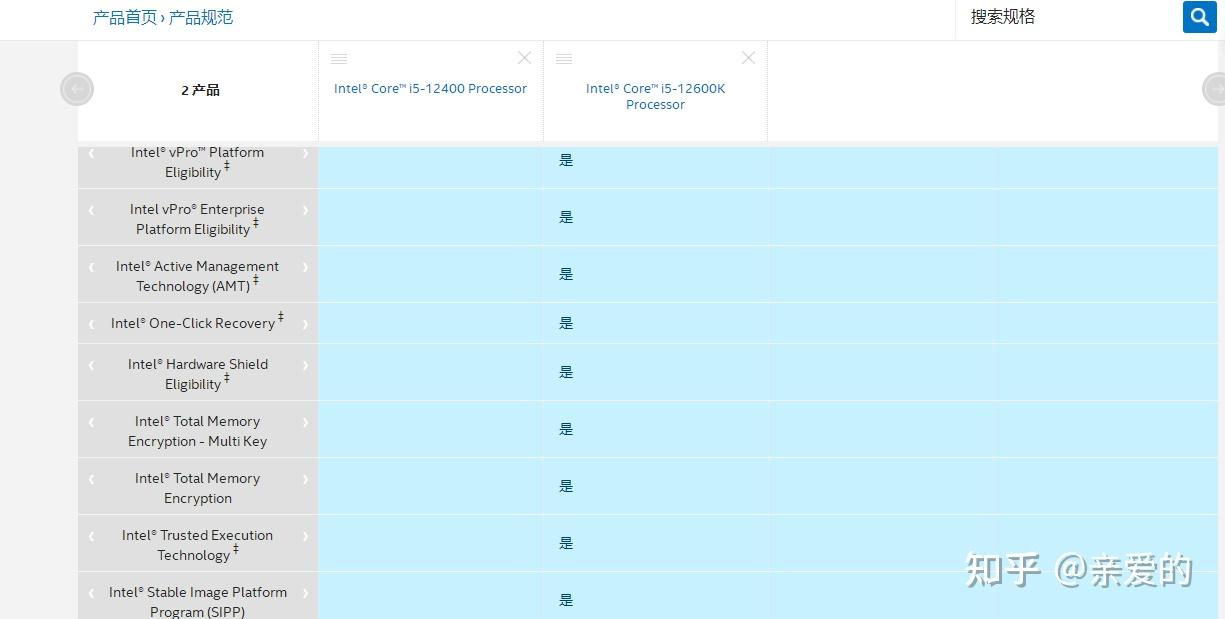
Task: Click right chevron on Total Memory Encryption Multi Key row
Action: 305,422
